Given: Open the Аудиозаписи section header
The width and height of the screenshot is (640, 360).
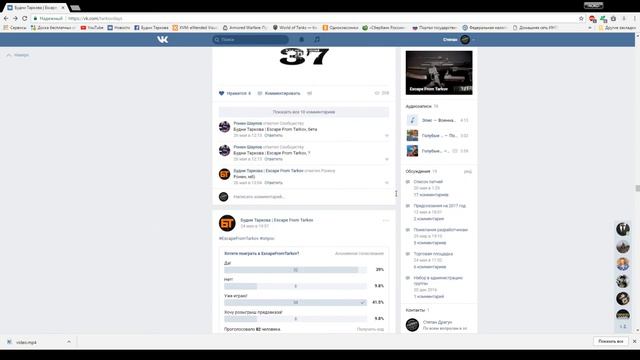Looking at the screenshot, I should (418, 106).
